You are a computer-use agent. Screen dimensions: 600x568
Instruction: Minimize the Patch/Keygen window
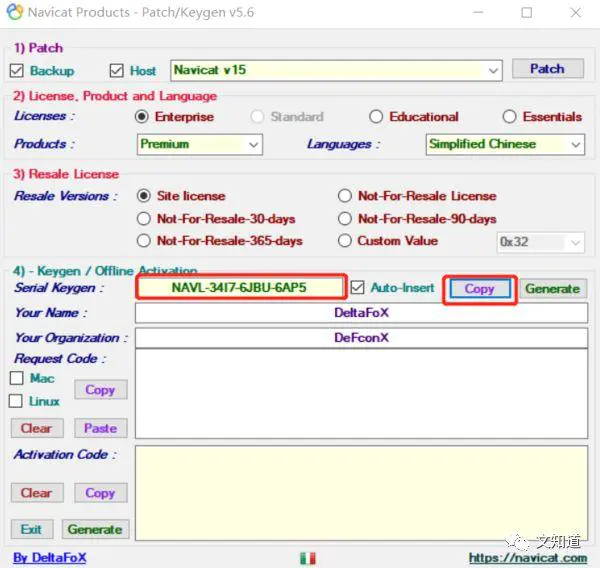[478, 13]
